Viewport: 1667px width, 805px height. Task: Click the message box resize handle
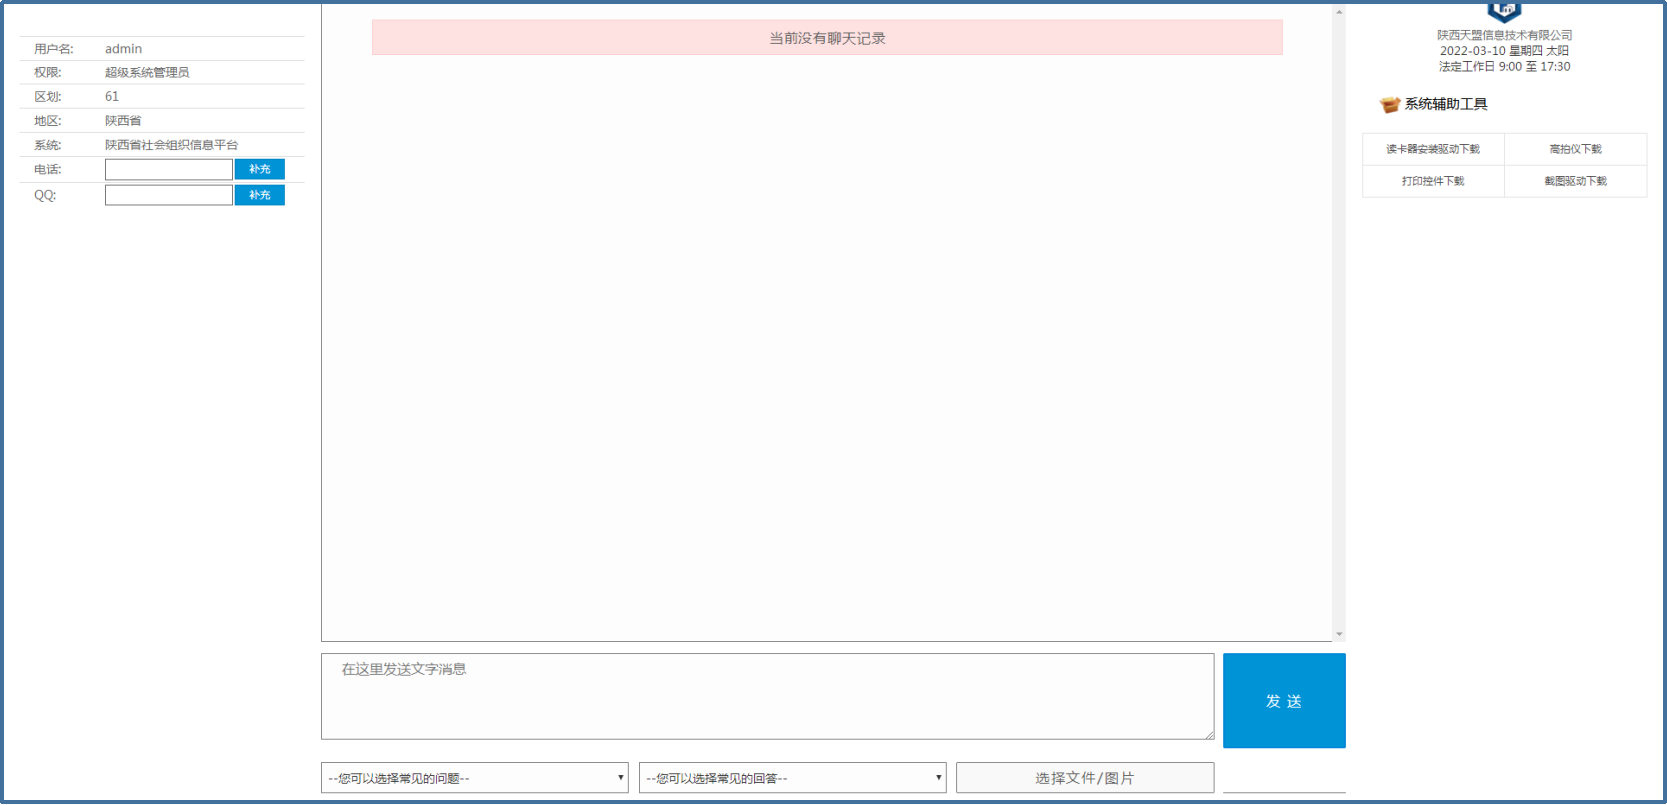point(1209,735)
